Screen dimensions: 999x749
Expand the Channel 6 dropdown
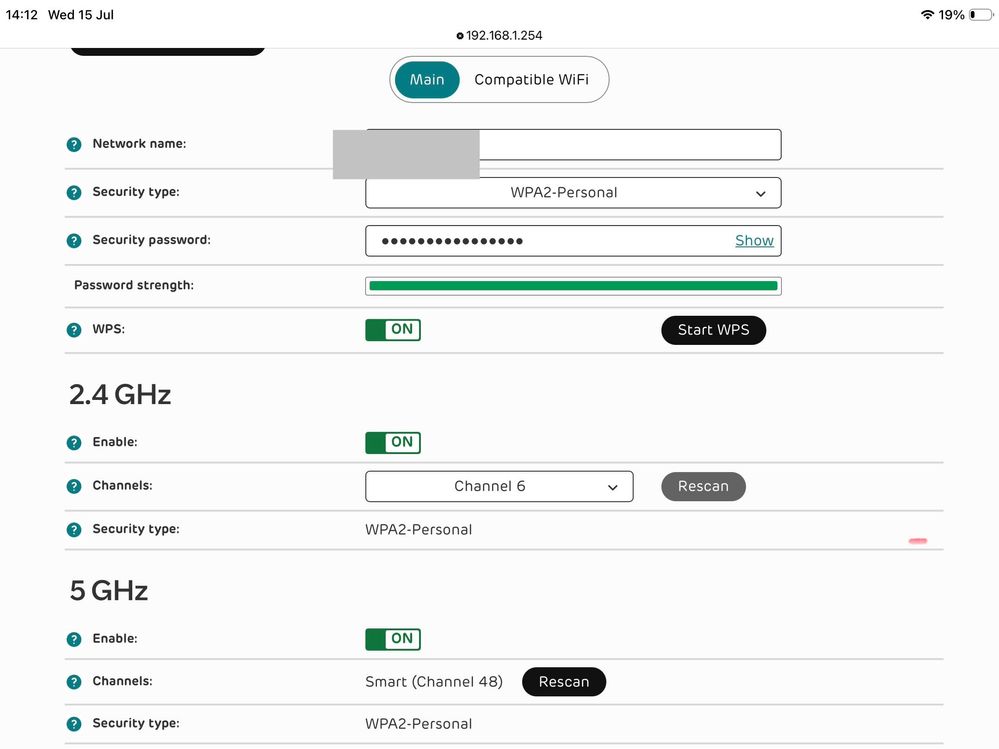[x=499, y=487]
